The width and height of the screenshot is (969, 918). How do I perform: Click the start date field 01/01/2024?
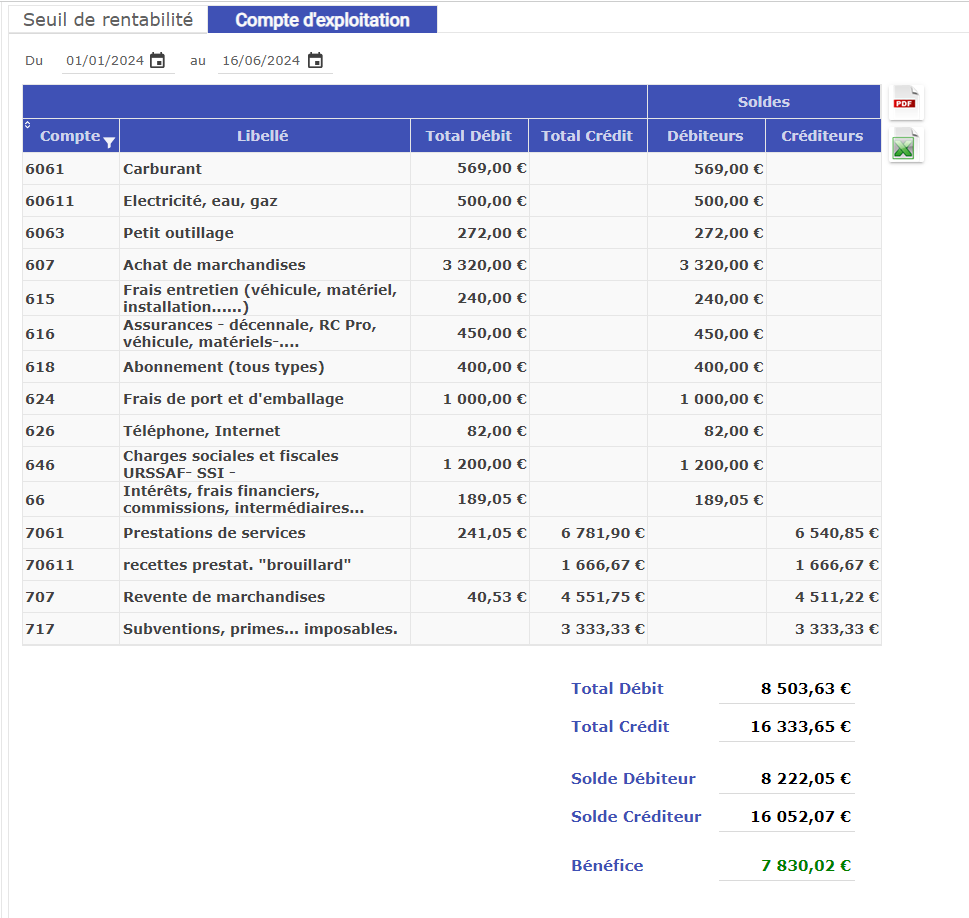105,61
